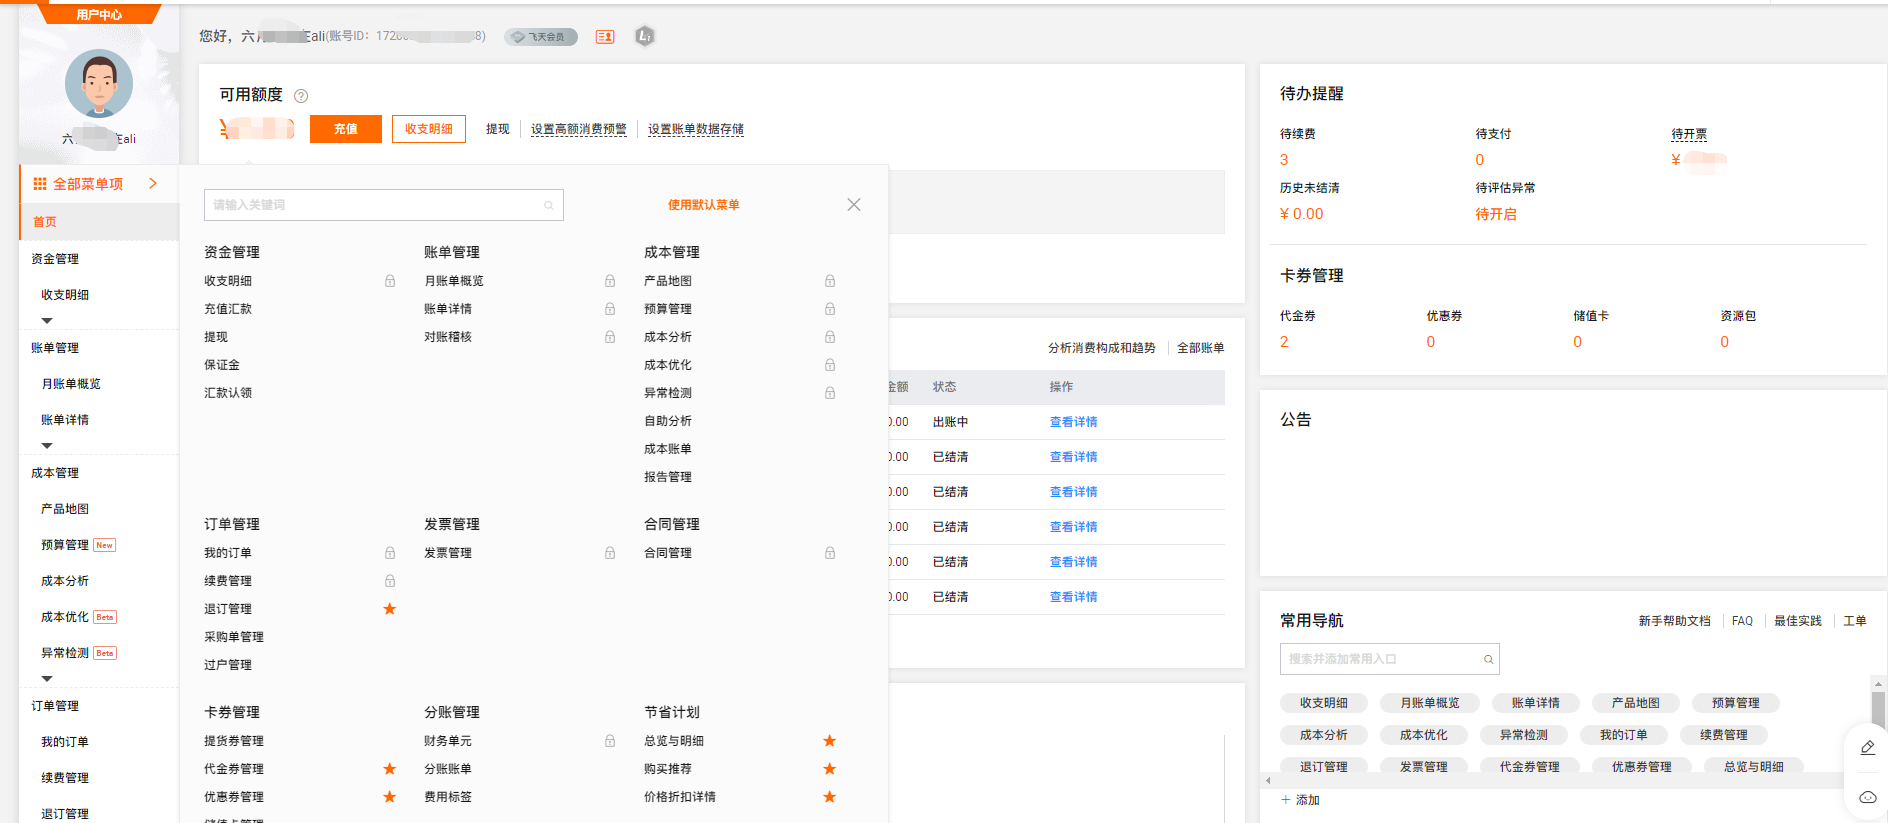Viewport: 1888px width, 823px height.
Task: Click the orange 充值 button
Action: pyautogui.click(x=346, y=129)
